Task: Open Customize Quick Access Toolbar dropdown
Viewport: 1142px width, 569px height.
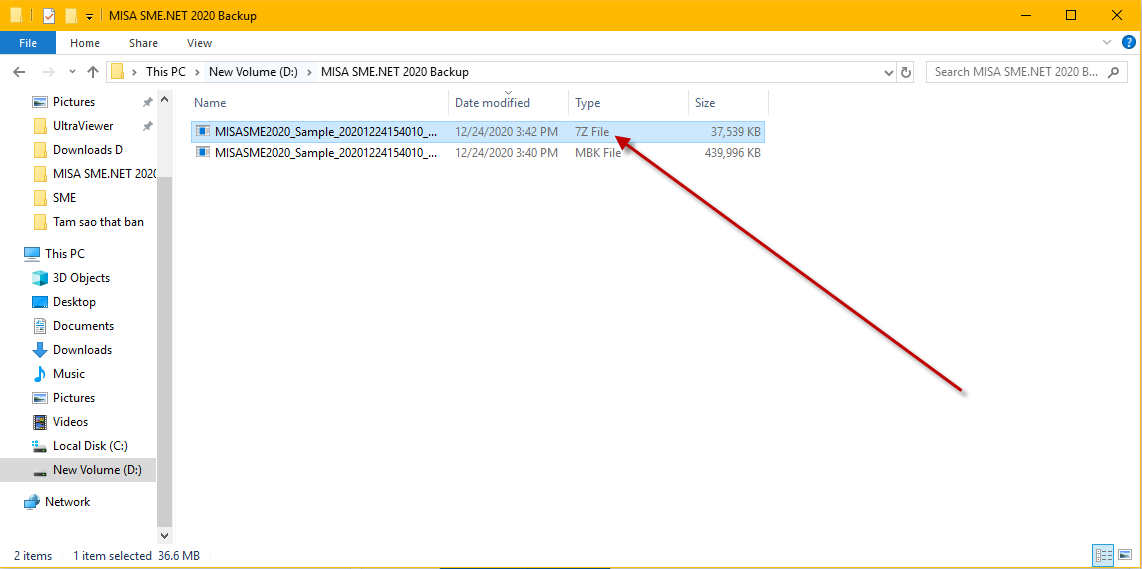Action: pos(89,15)
